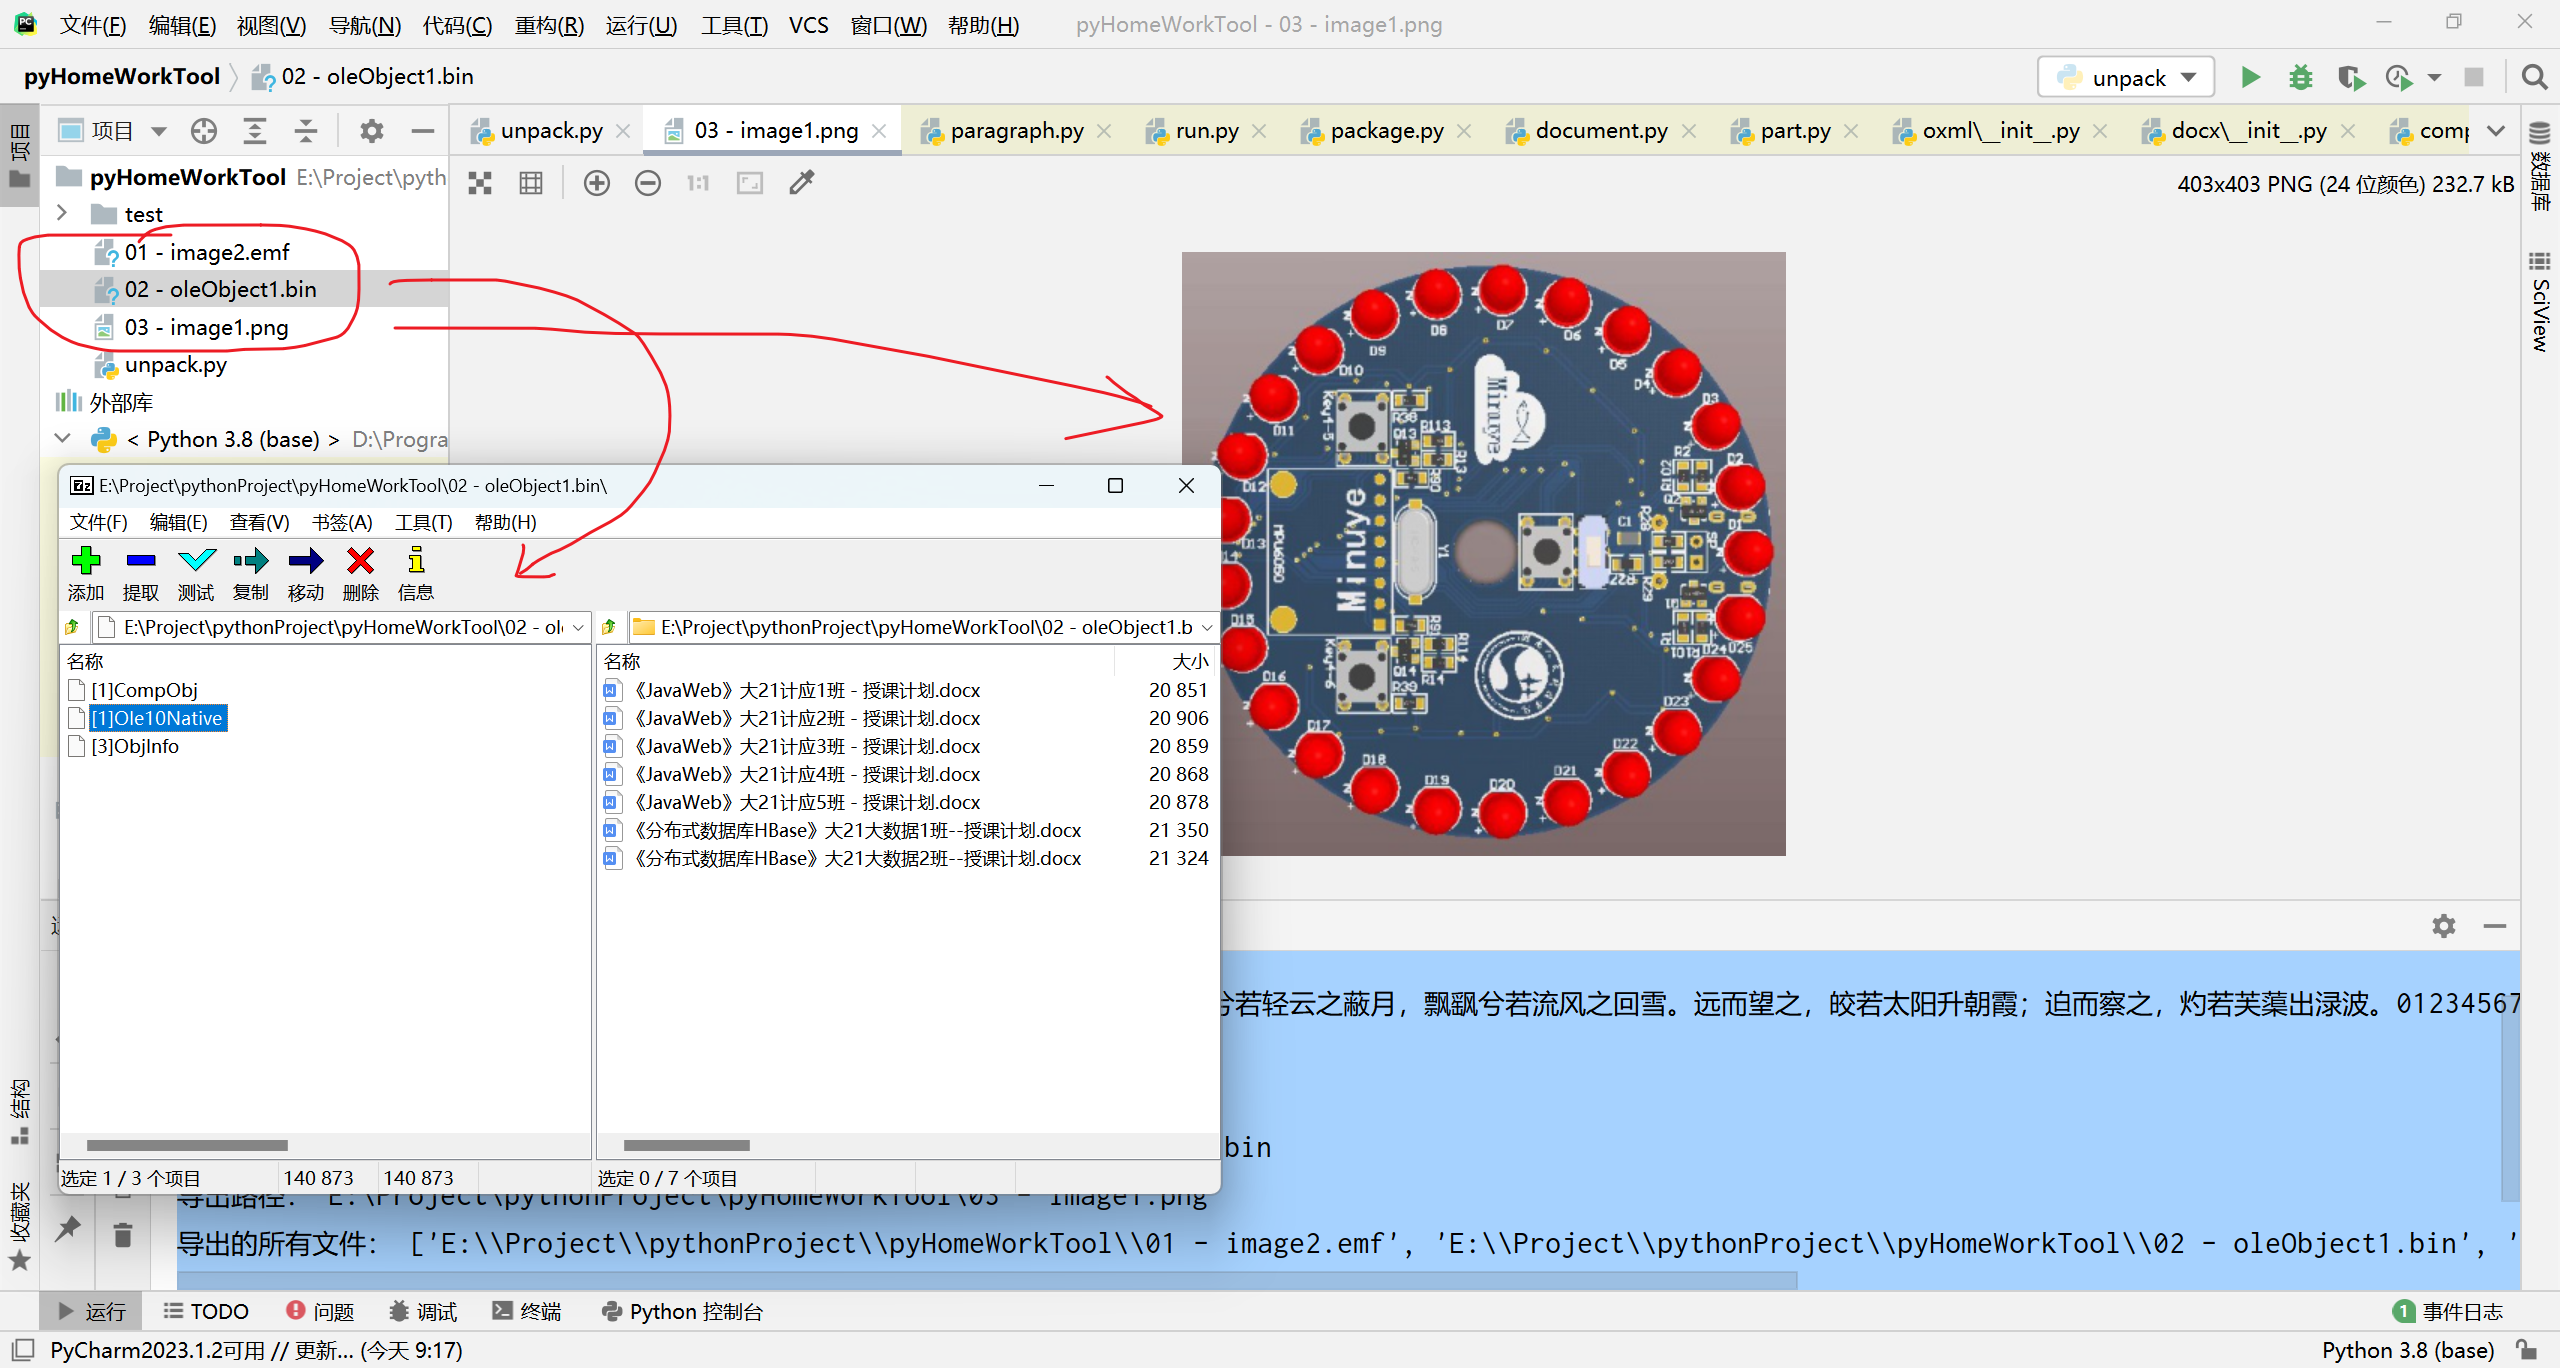Viewport: 2560px width, 1368px height.
Task: Click the Debug bug icon
Action: [2301, 78]
